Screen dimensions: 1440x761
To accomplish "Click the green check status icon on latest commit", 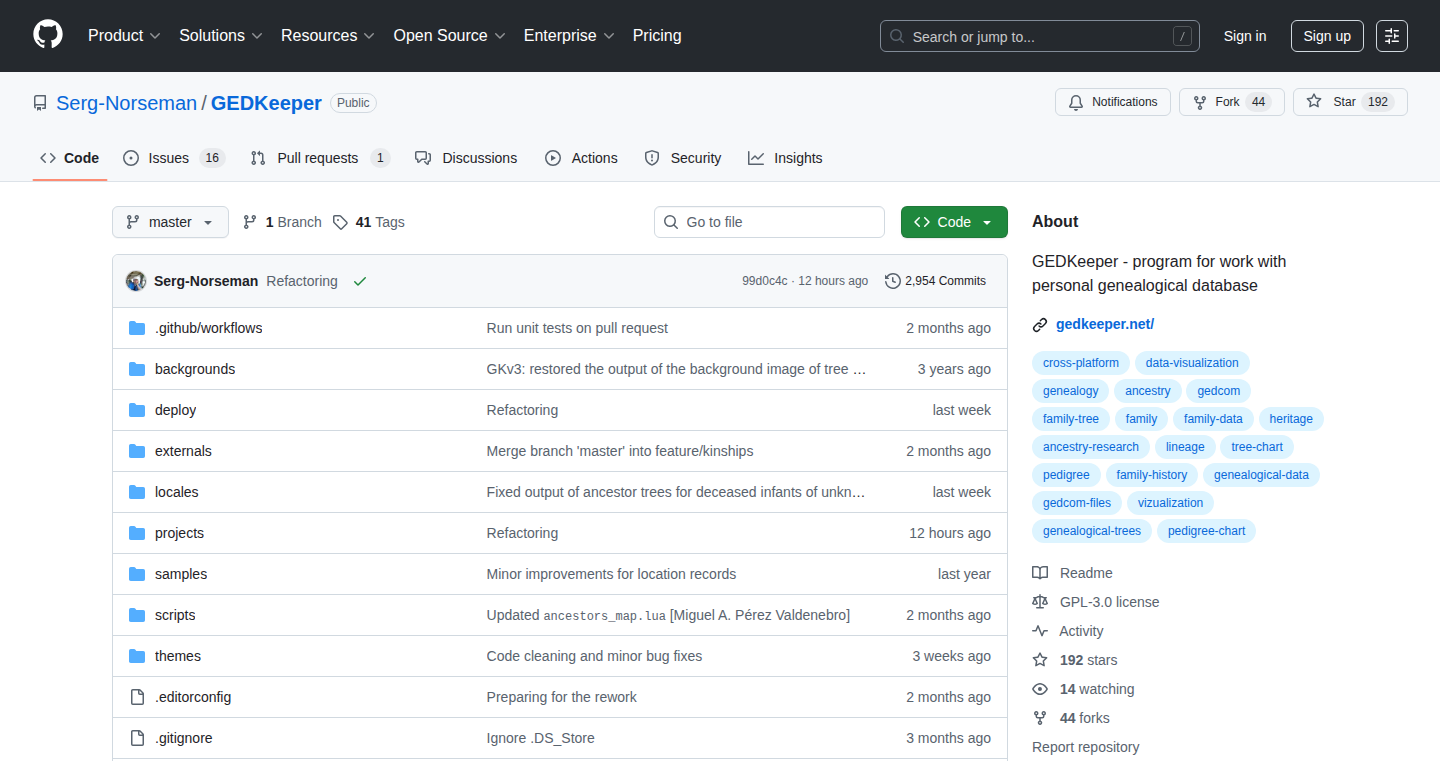I will point(360,281).
